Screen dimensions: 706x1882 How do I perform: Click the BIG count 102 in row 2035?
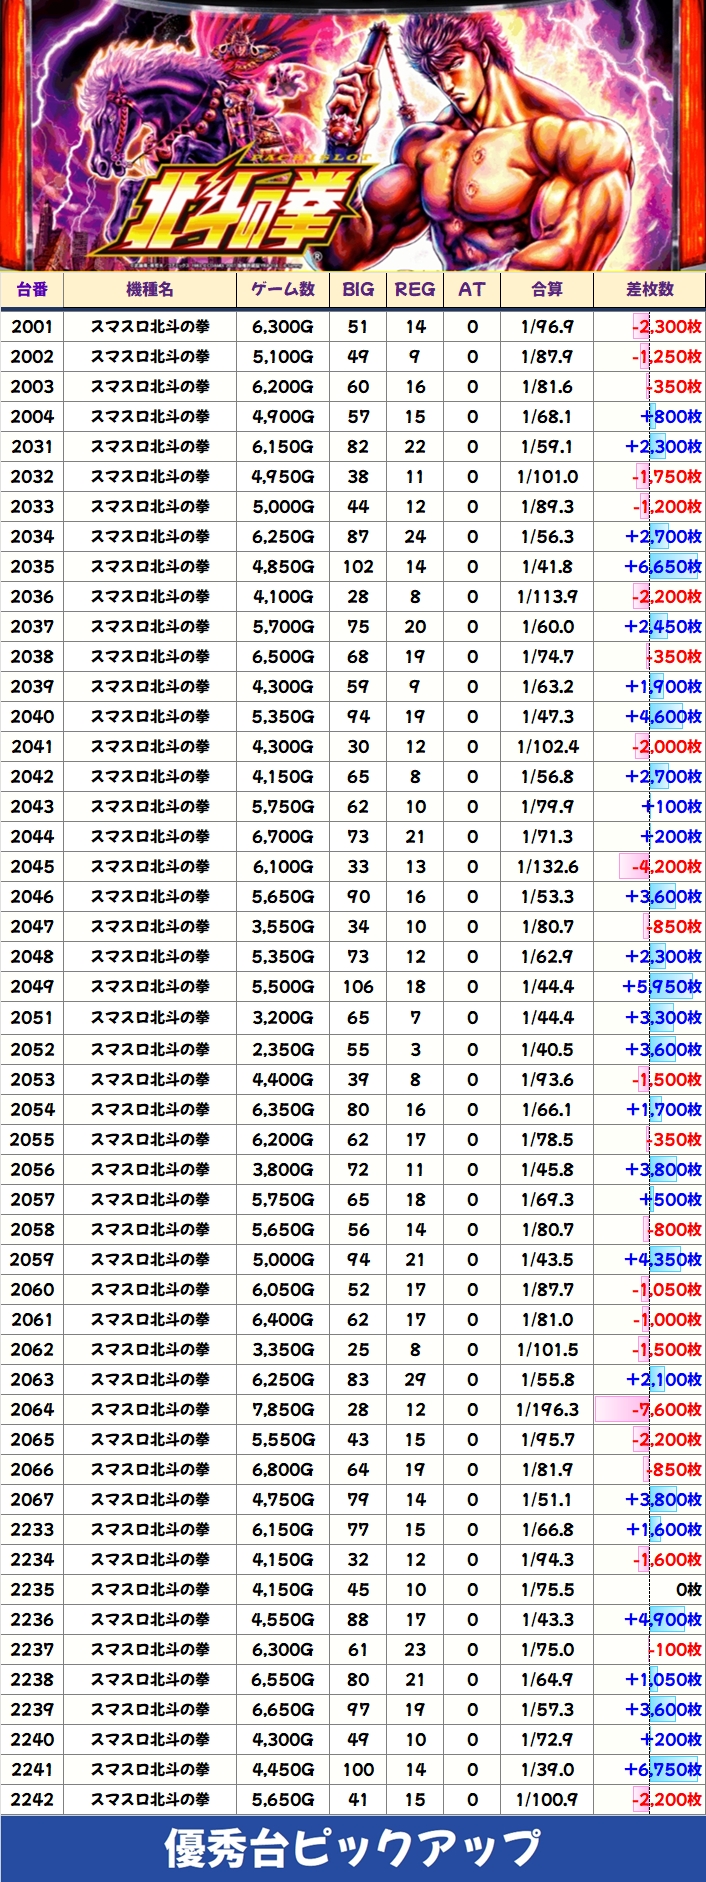click(358, 566)
